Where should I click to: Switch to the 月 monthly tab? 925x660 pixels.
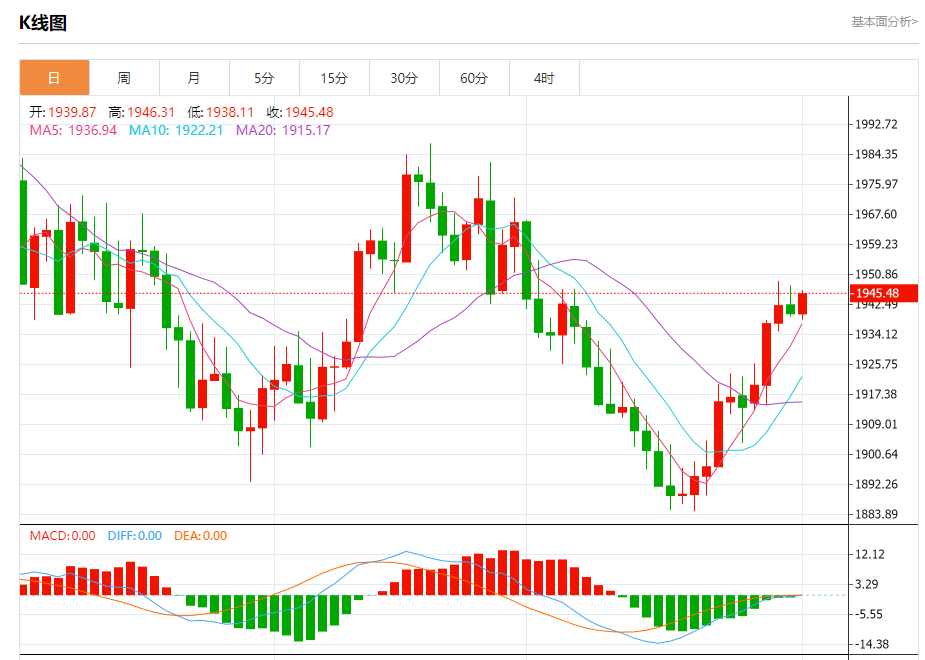[x=194, y=77]
